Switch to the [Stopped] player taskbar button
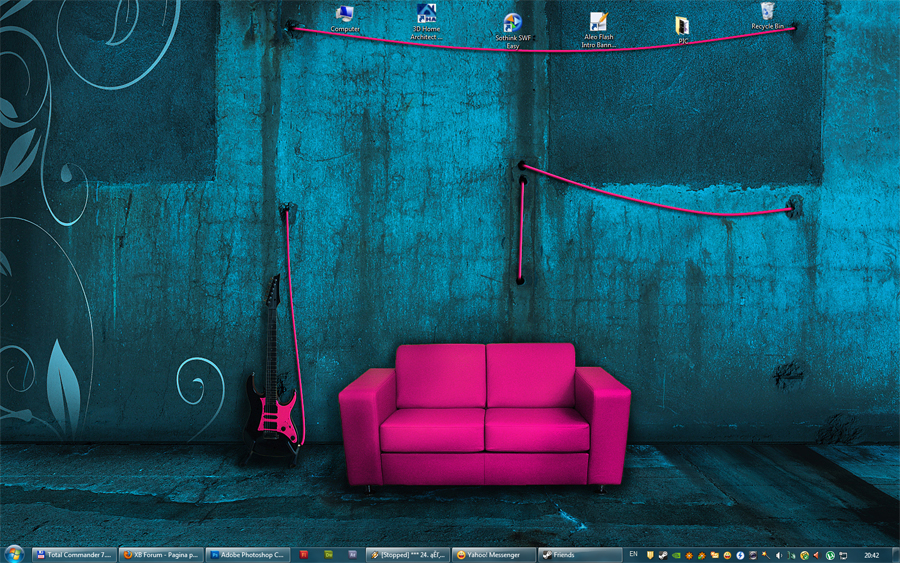Image resolution: width=900 pixels, height=563 pixels. click(x=408, y=555)
